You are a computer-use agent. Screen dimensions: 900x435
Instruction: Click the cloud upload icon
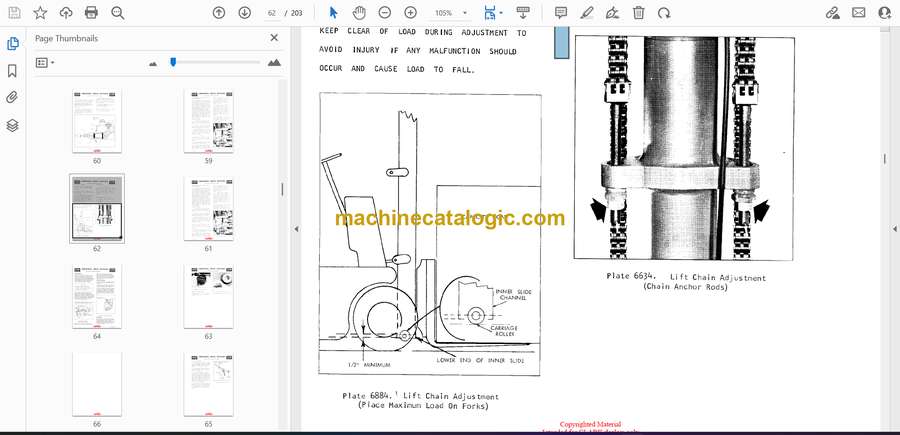(x=66, y=13)
